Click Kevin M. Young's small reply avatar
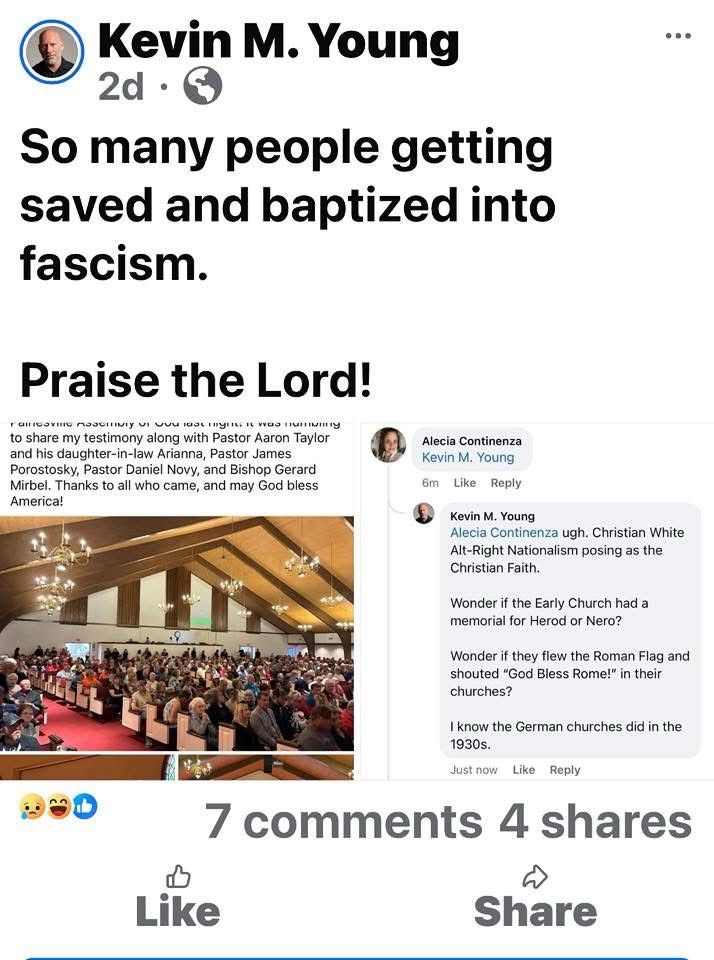 [x=424, y=513]
